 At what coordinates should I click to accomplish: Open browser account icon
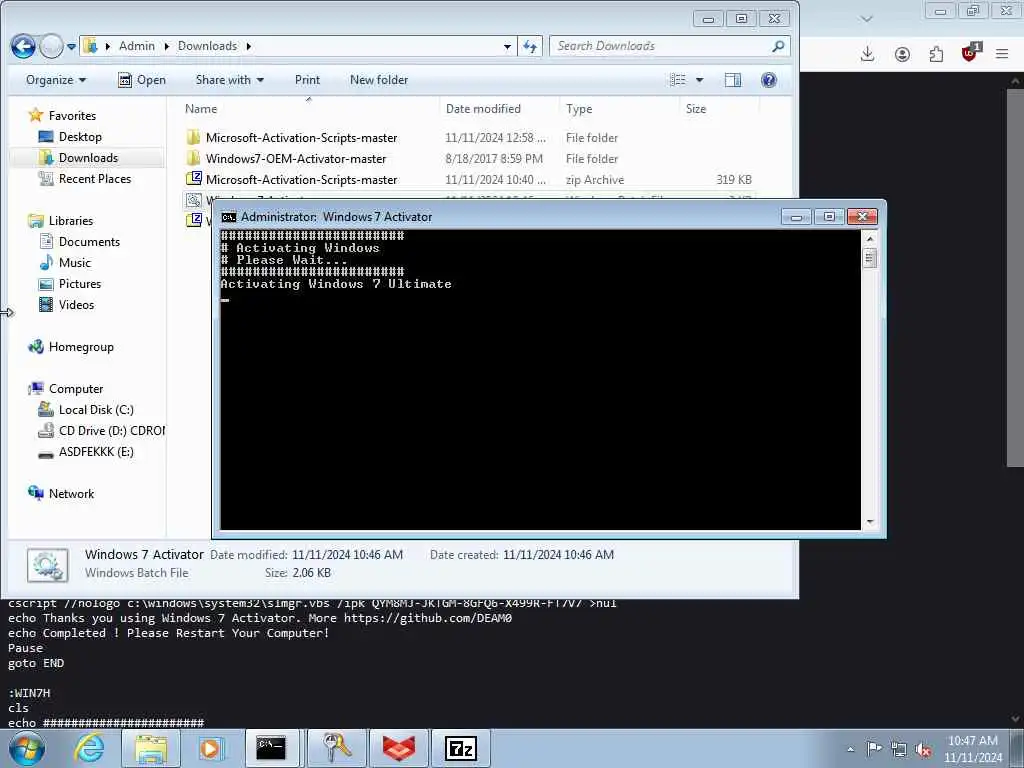tap(902, 54)
